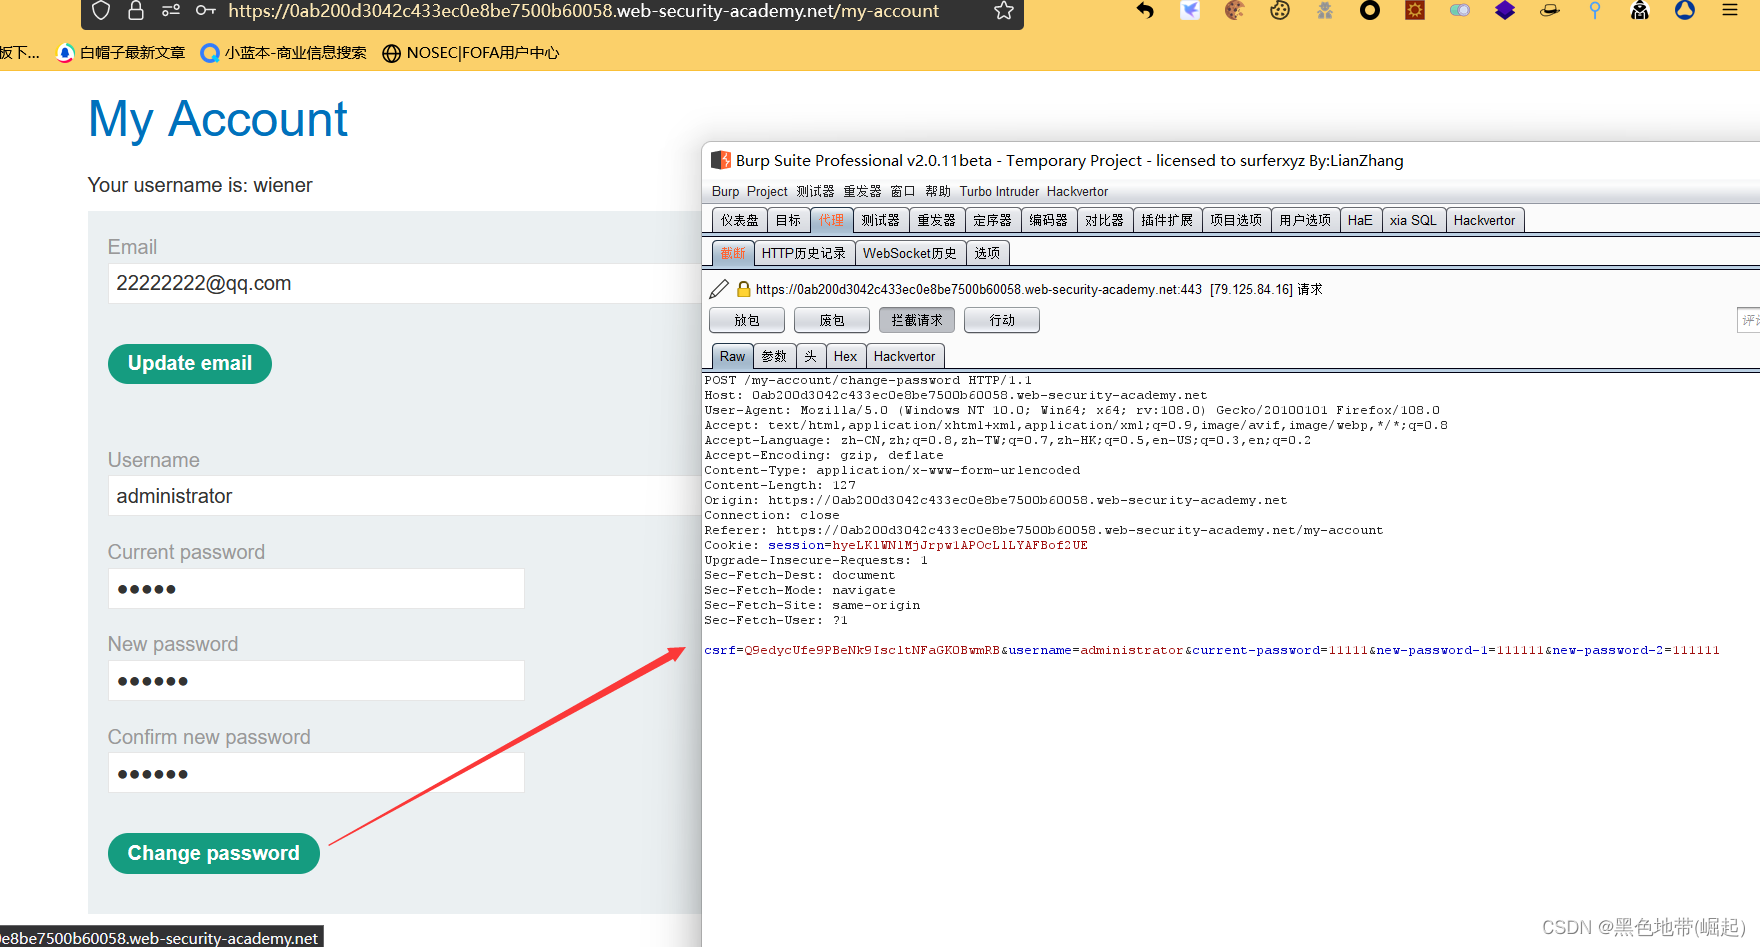
Task: Switch to the 对比器 tab
Action: [x=1105, y=220]
